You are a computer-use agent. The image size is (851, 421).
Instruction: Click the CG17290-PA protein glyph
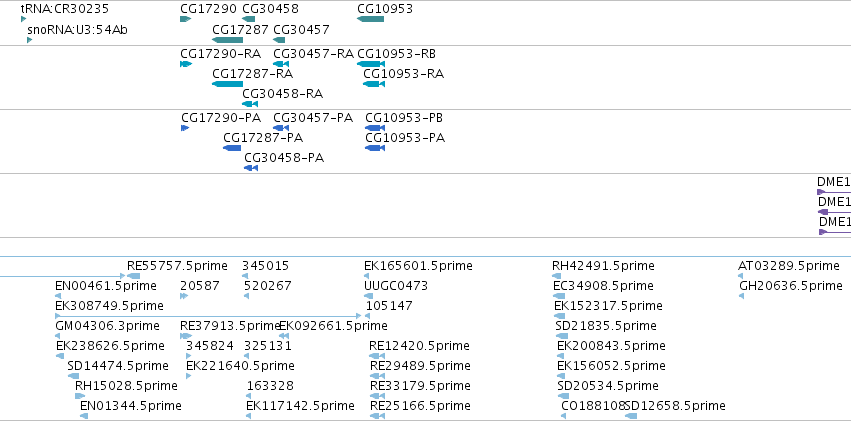(185, 128)
